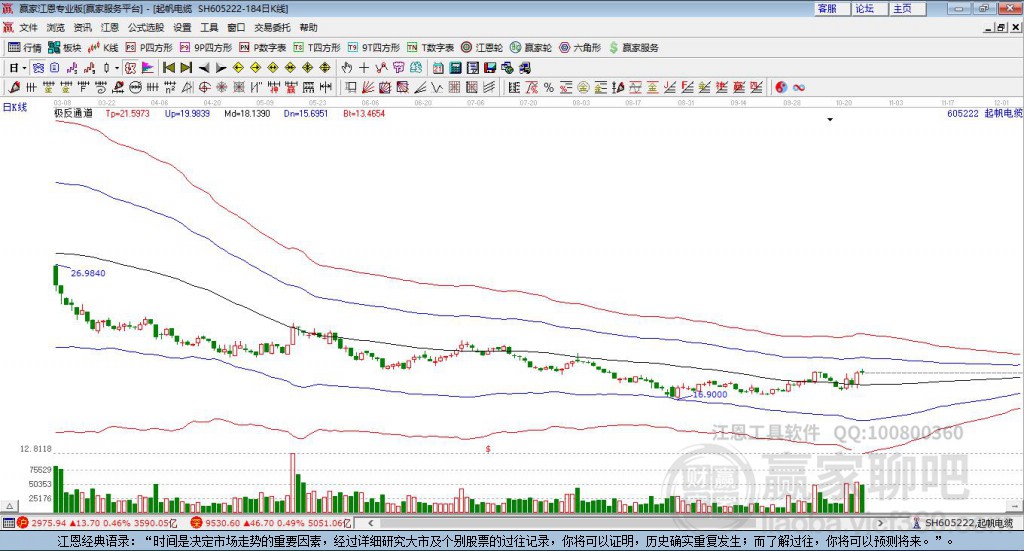
Task: Open 赢家服务 dollar-sign service
Action: click(633, 48)
